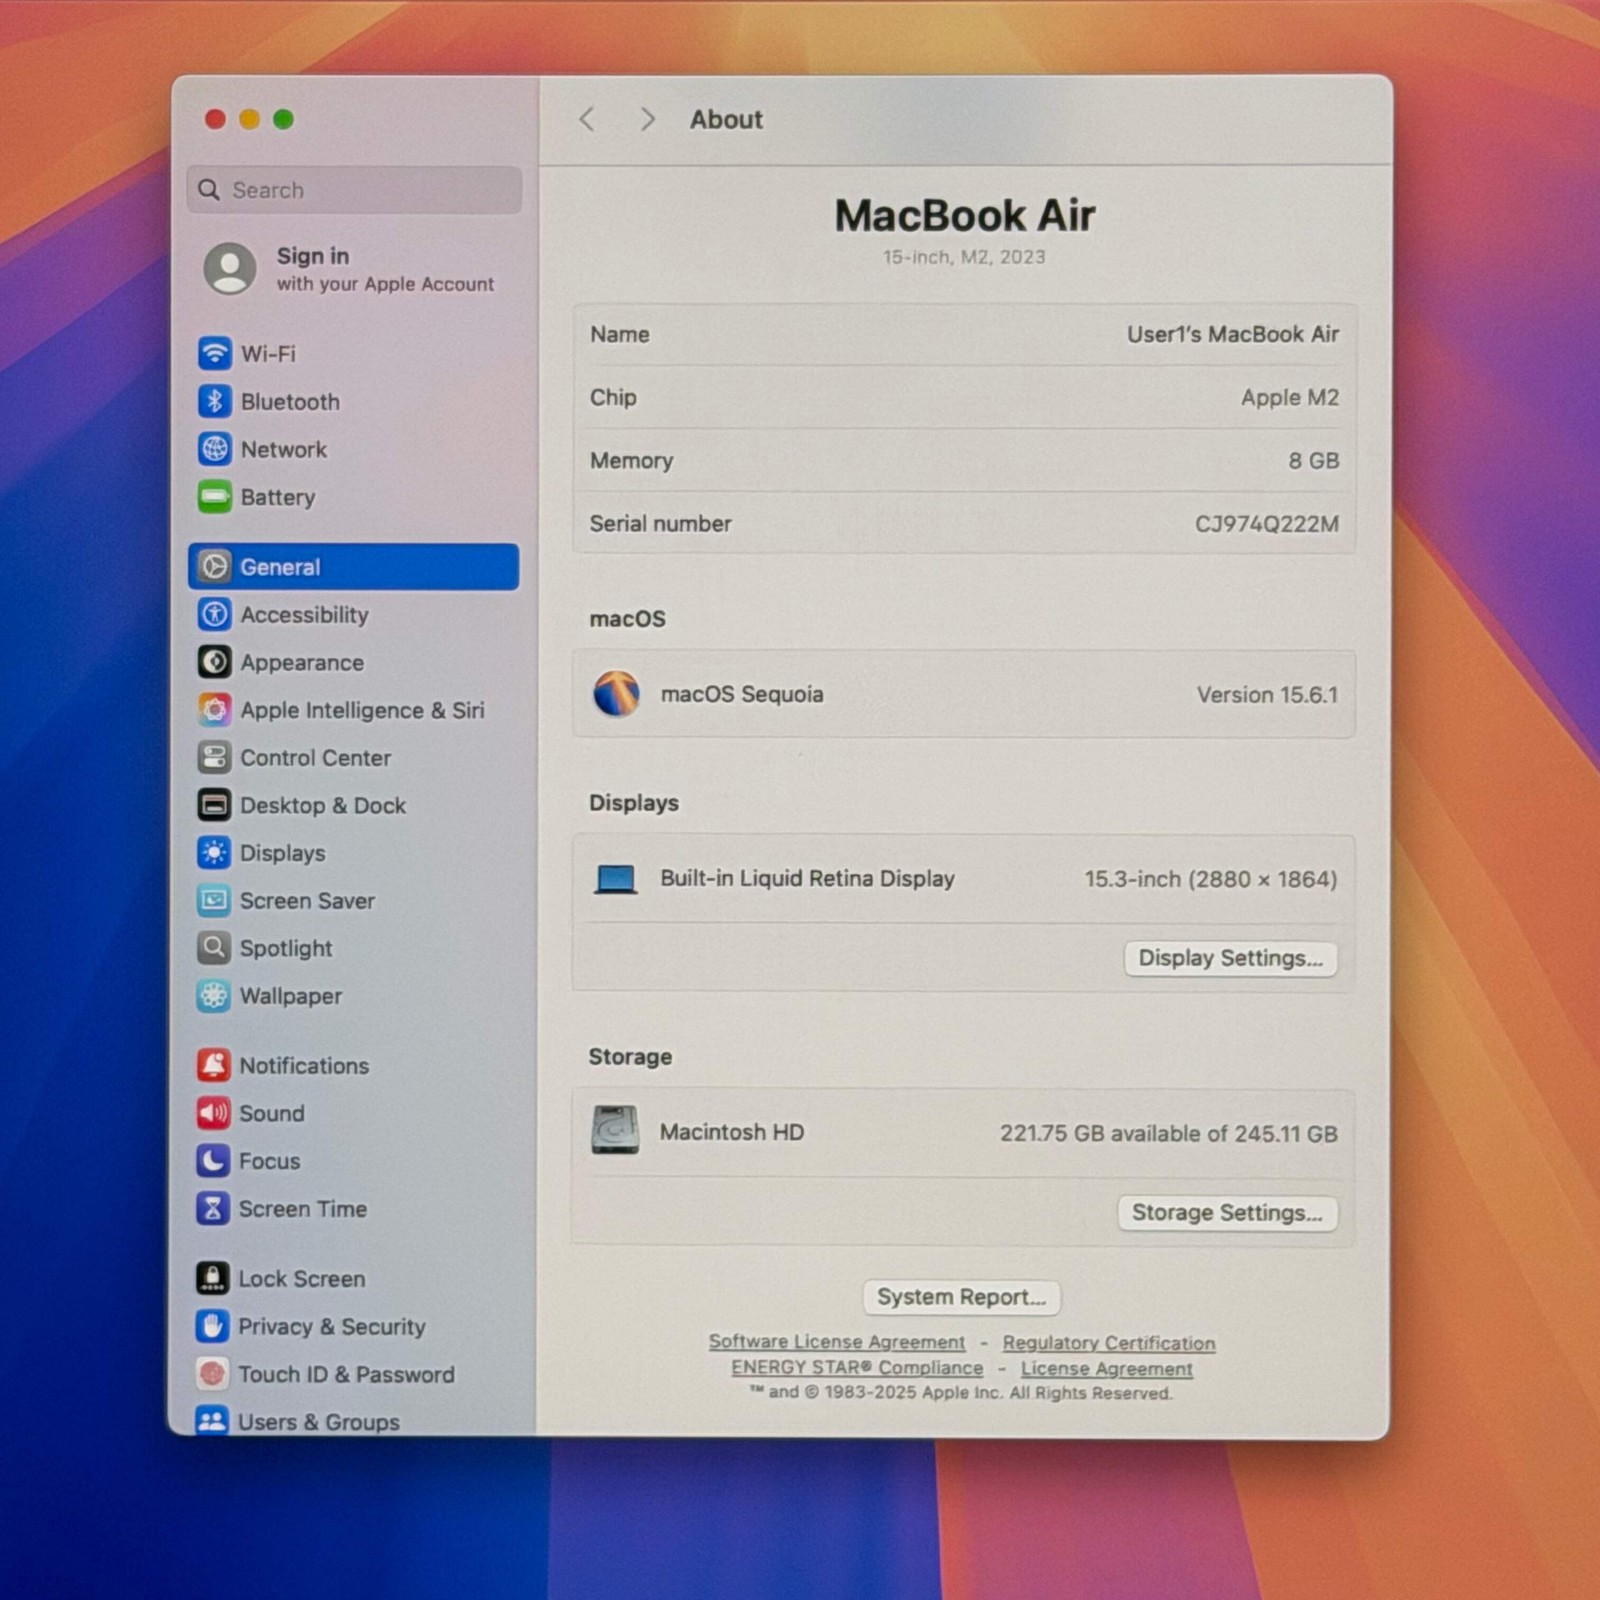Click the Display Settings button

pos(1230,958)
